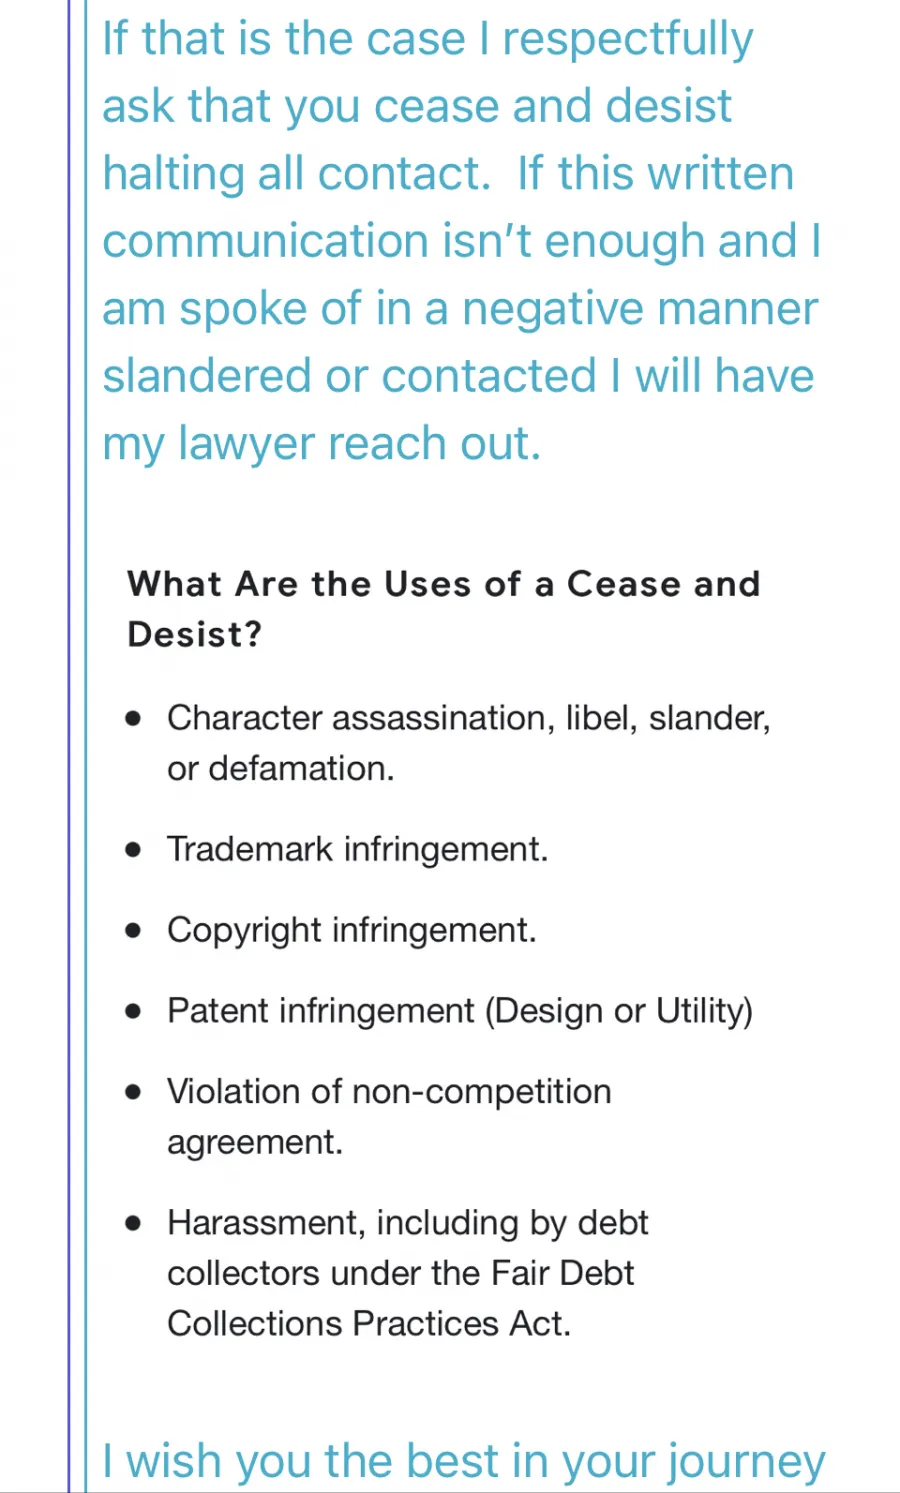Click the bullet dot before 'Harassment'
Screen dimensions: 900x1493
coord(134,1223)
